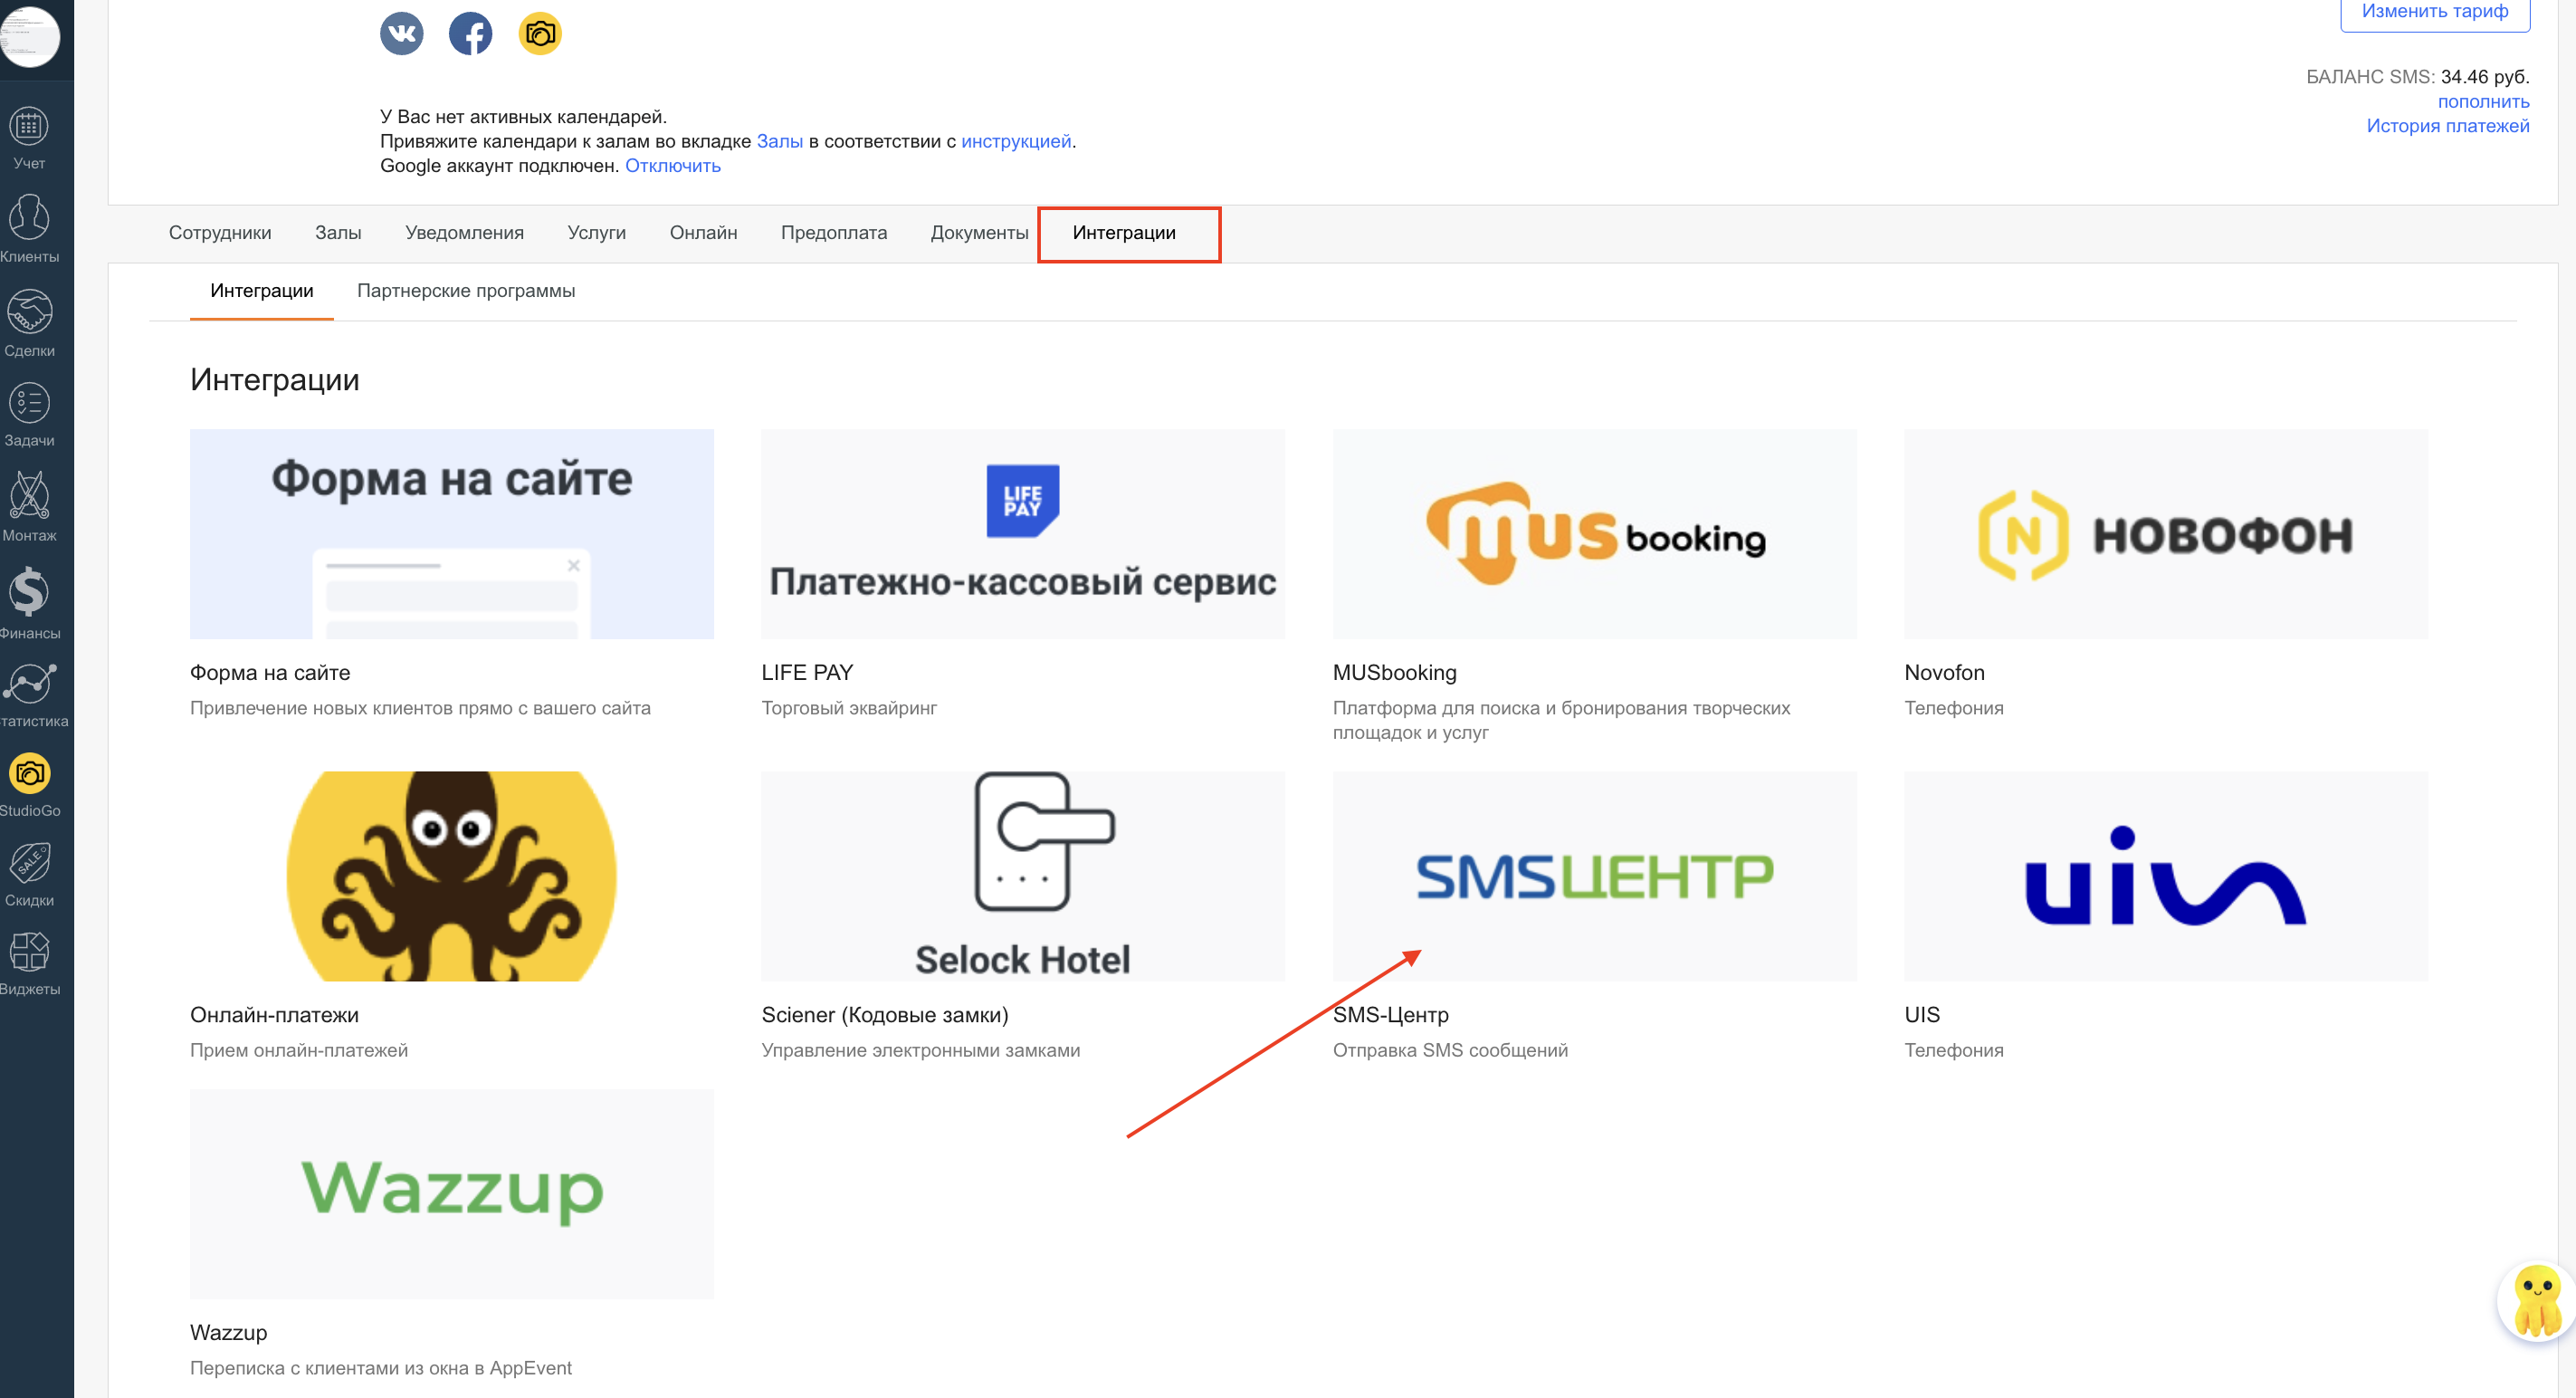Open История платежей link
The height and width of the screenshot is (1398, 2576).
(2447, 126)
